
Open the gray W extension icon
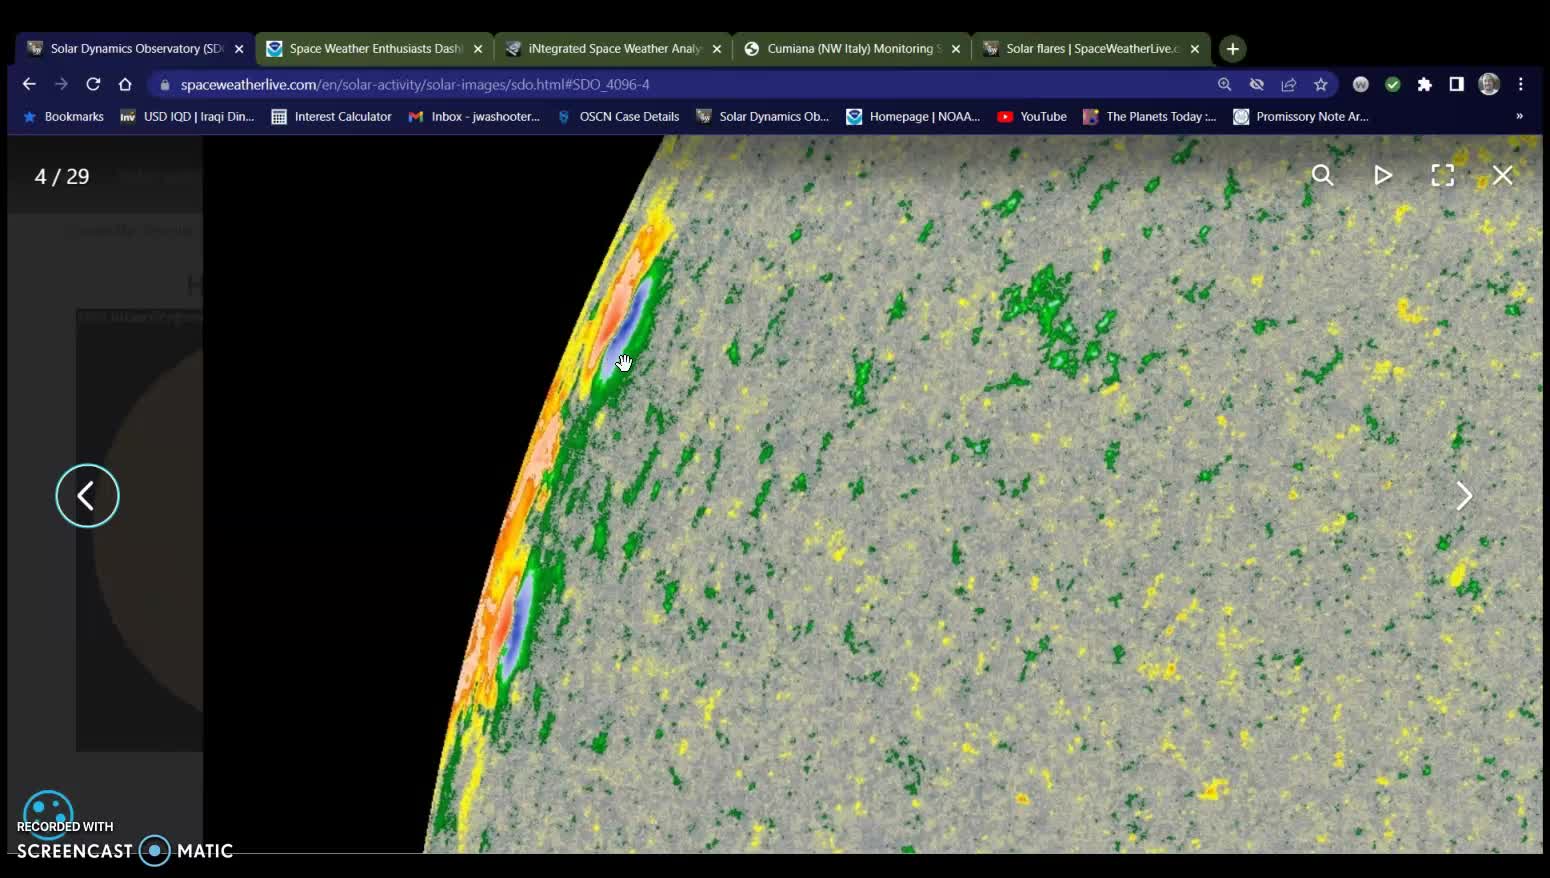tap(1360, 85)
